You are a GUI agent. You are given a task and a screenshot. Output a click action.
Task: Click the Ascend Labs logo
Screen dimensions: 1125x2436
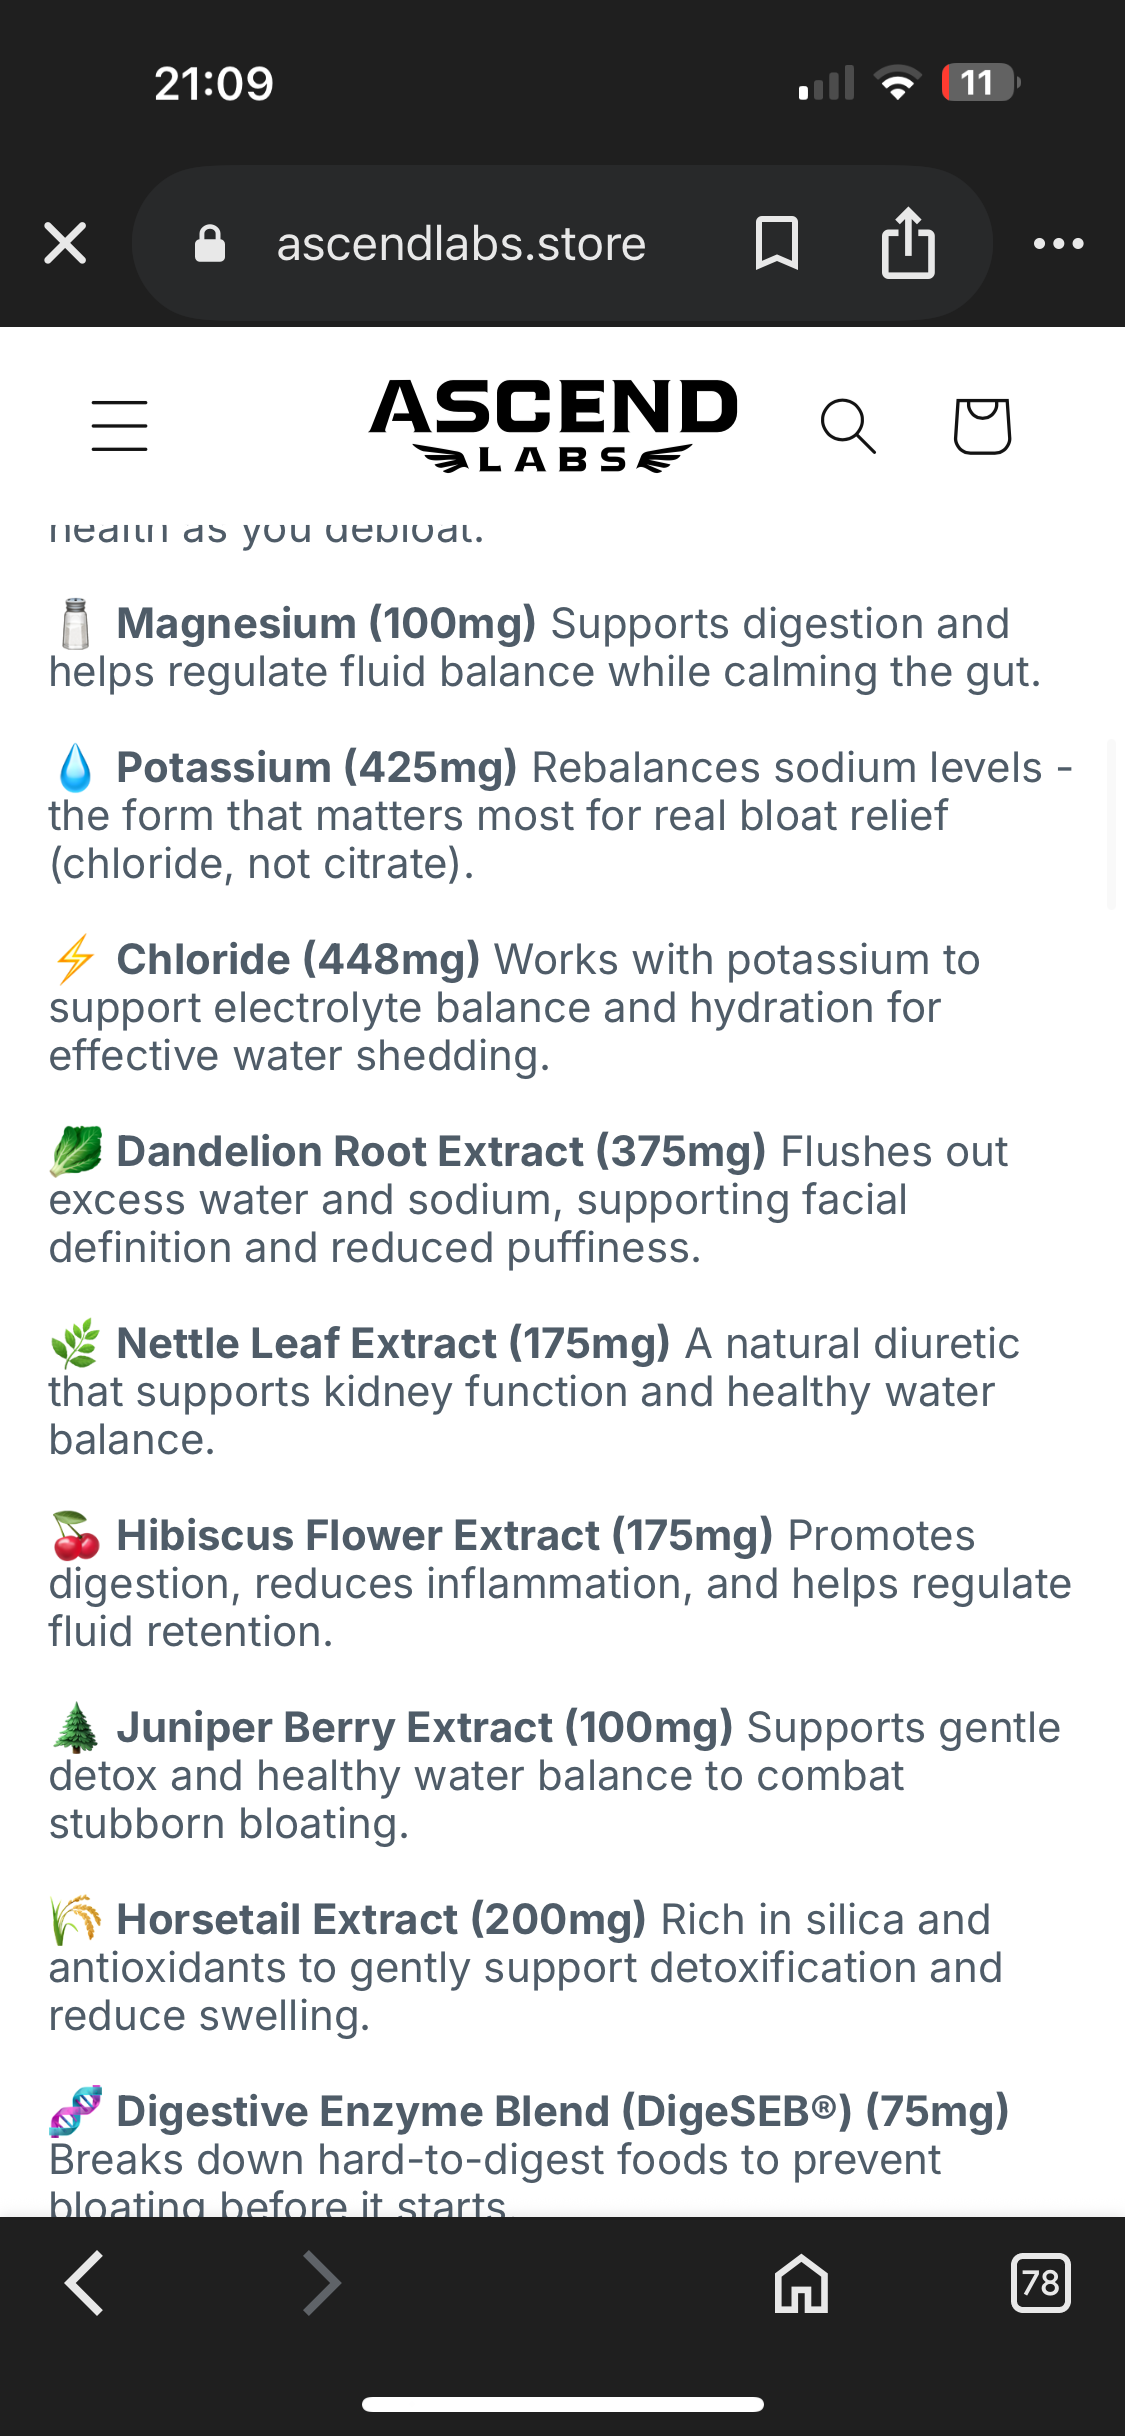point(554,425)
